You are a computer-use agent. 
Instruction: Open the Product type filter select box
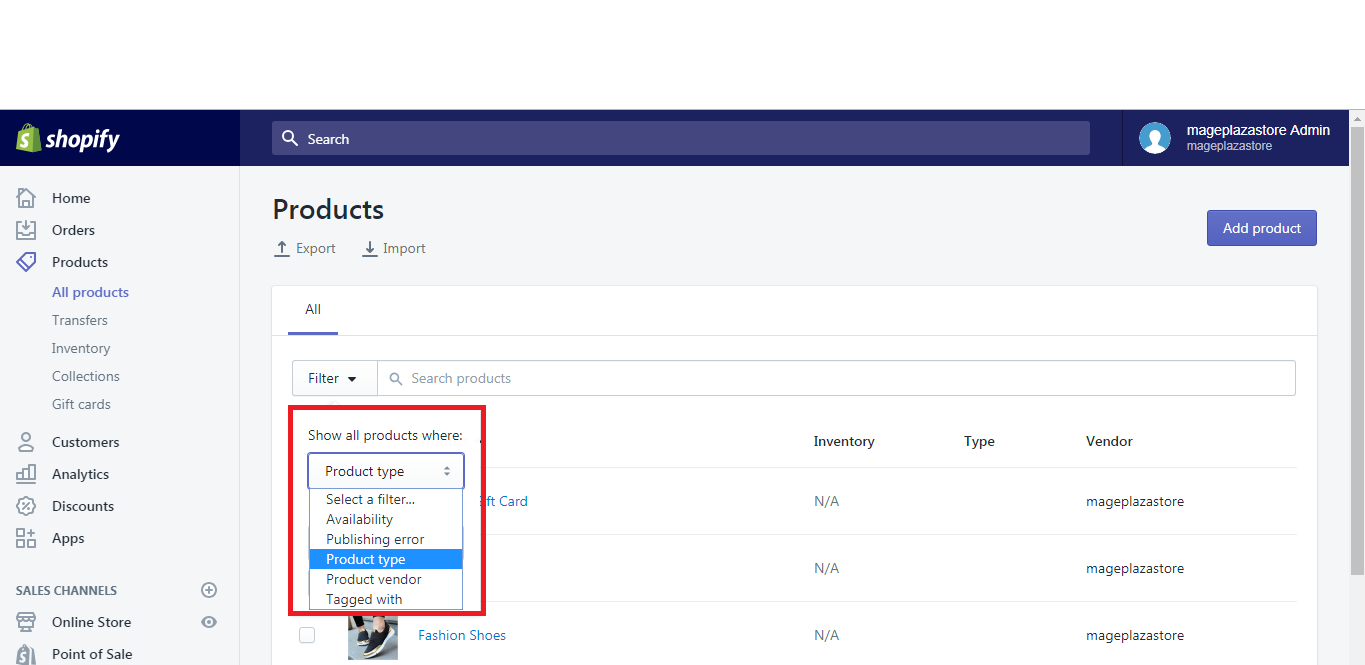click(386, 471)
